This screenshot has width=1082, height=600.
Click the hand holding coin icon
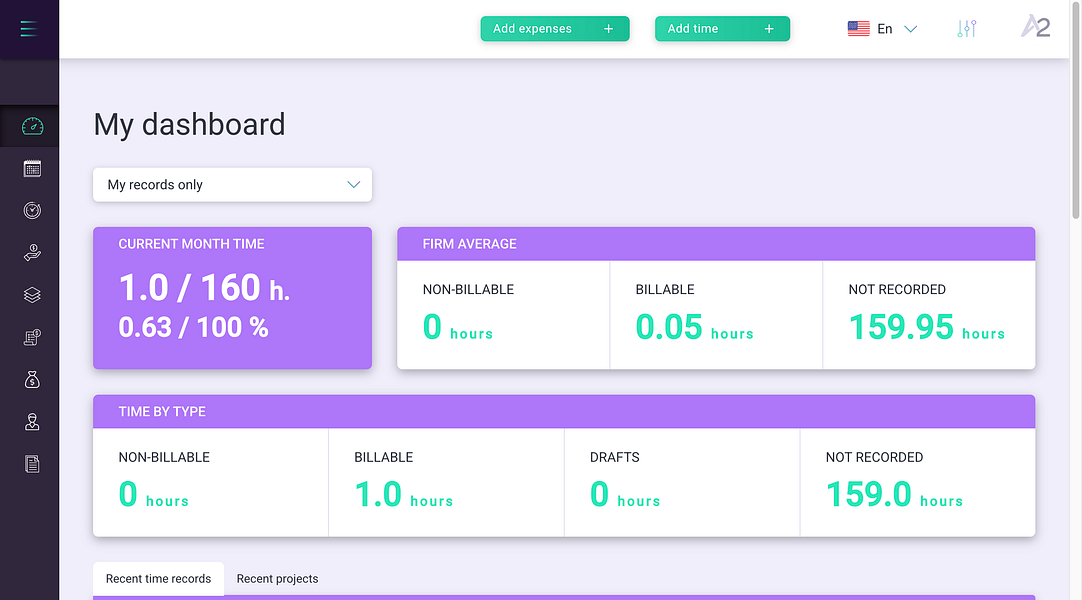point(32,253)
